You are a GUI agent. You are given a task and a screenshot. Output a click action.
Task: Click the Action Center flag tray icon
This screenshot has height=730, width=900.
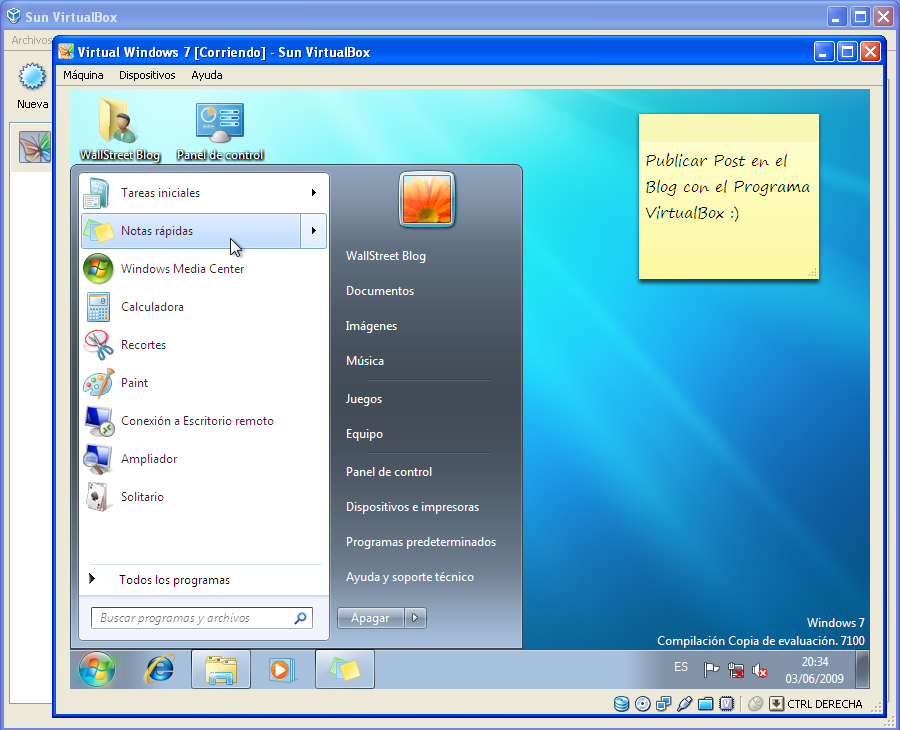[x=711, y=670]
